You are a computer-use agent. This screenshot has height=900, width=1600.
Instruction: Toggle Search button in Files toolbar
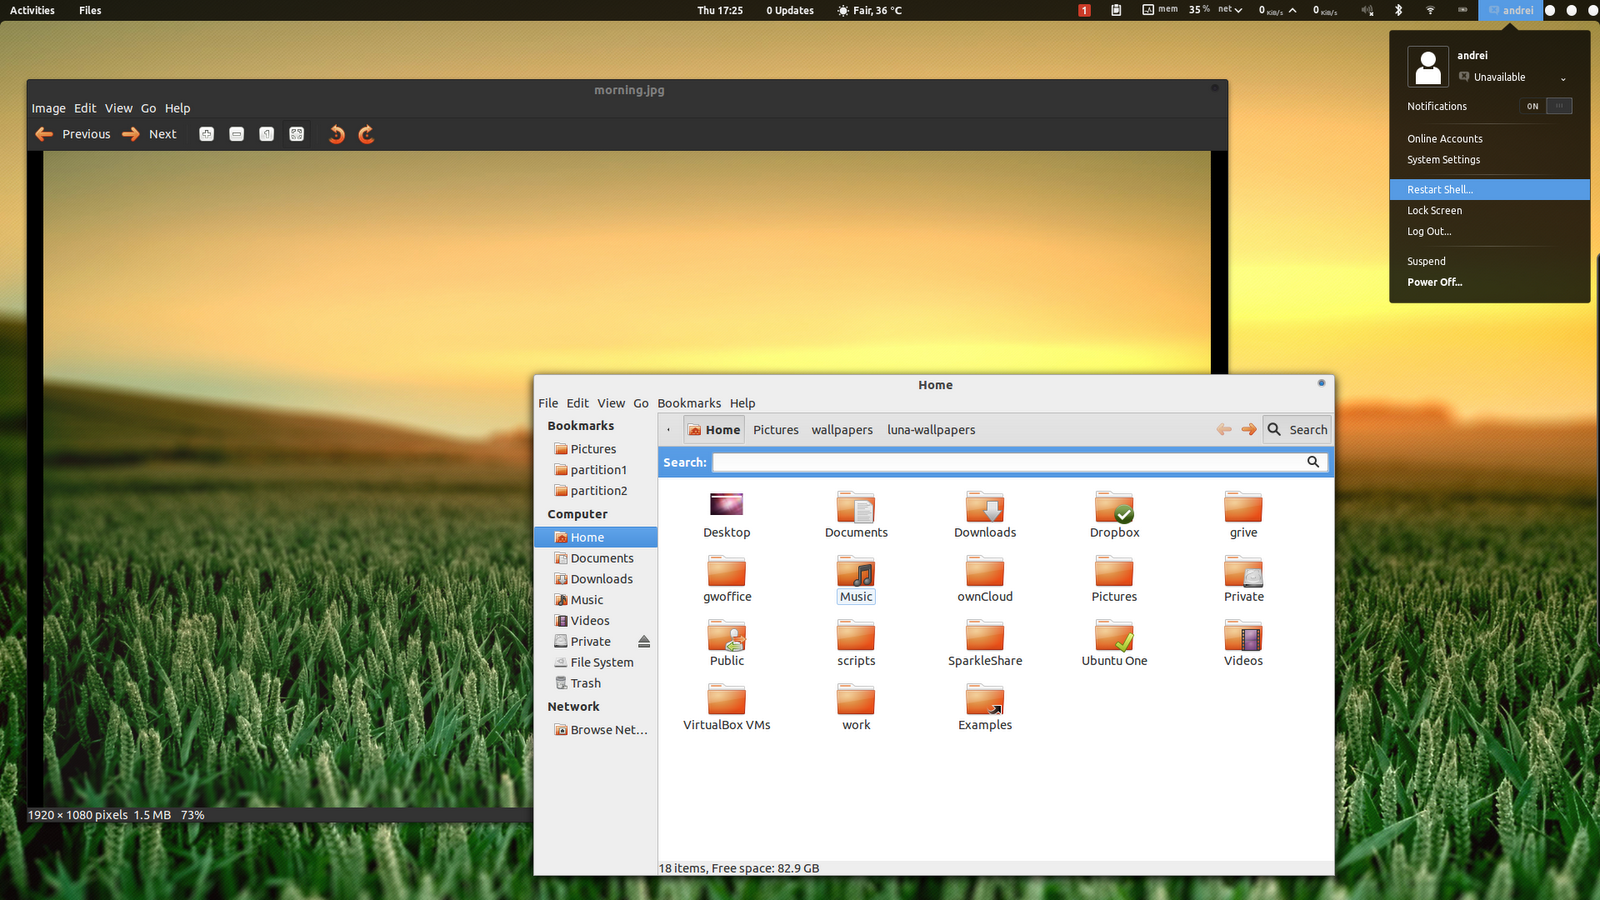click(1297, 429)
